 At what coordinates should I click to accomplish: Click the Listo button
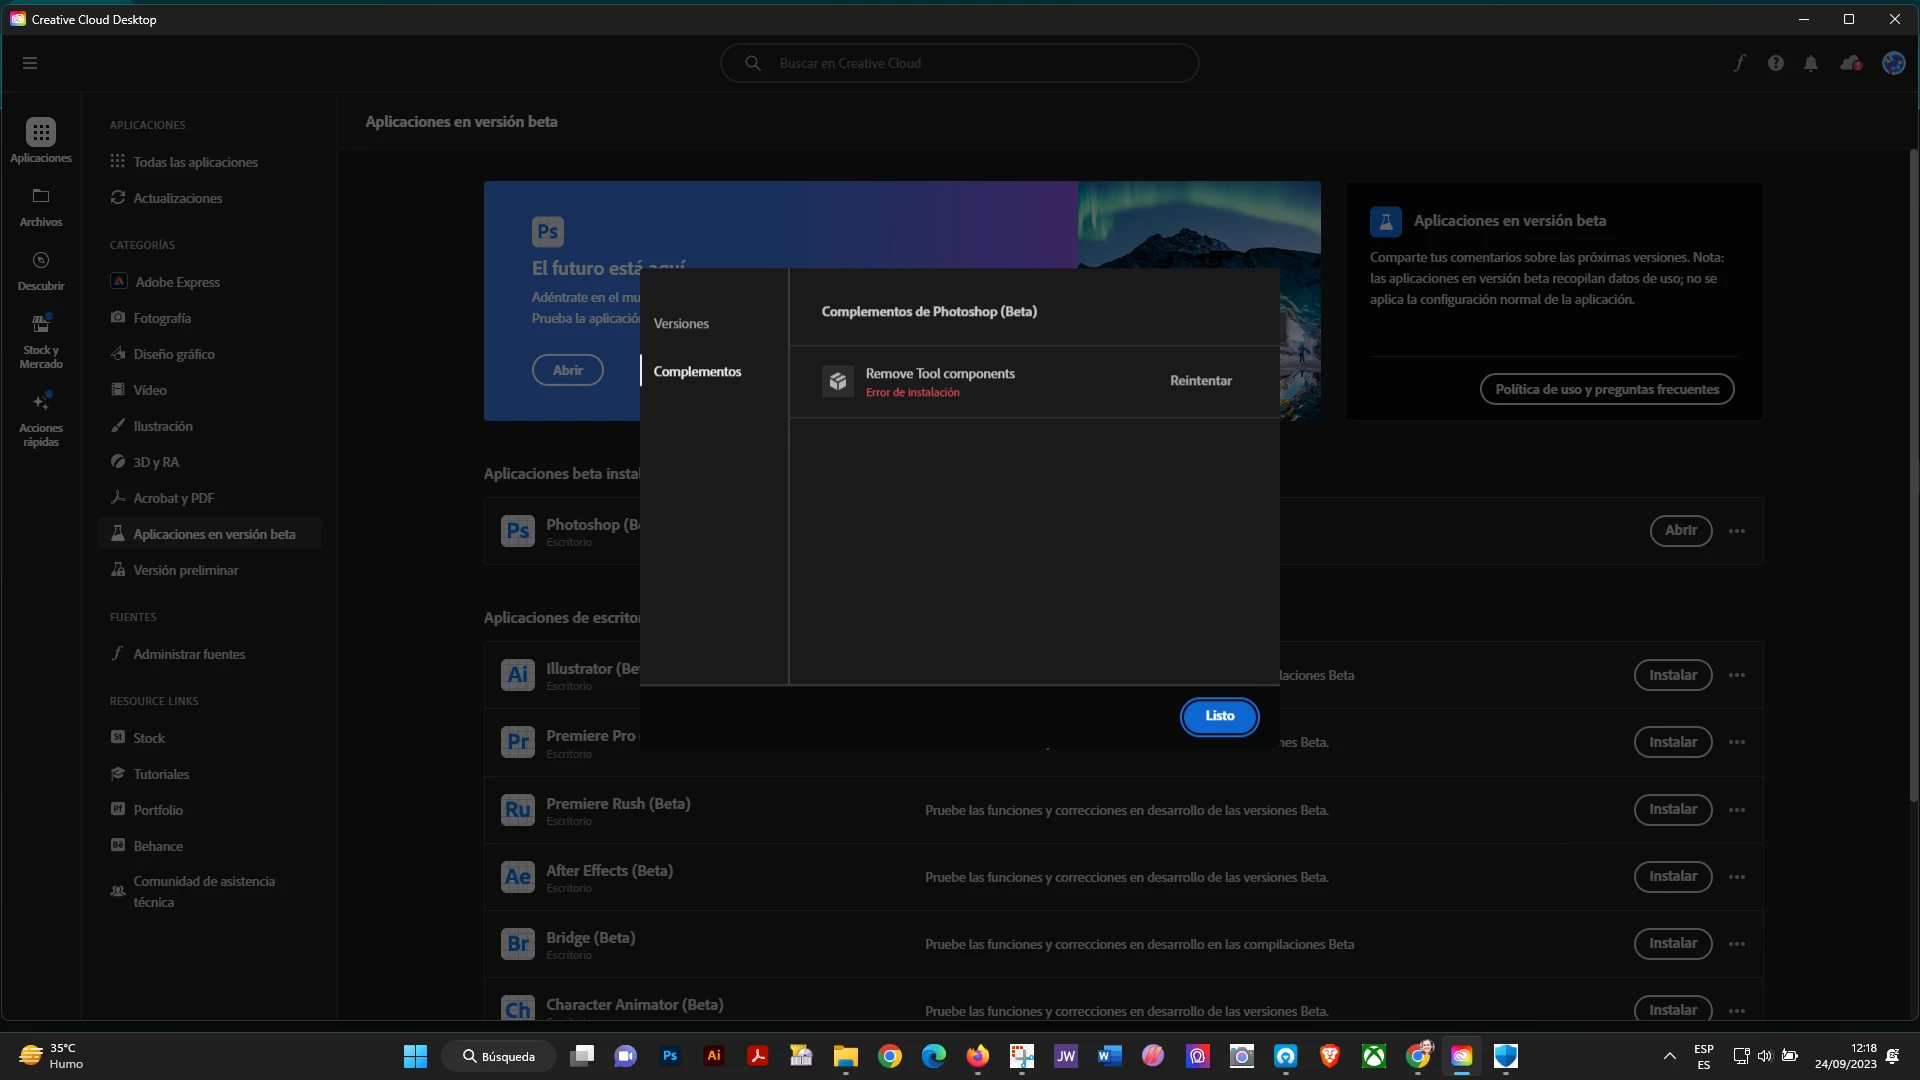[x=1219, y=716]
